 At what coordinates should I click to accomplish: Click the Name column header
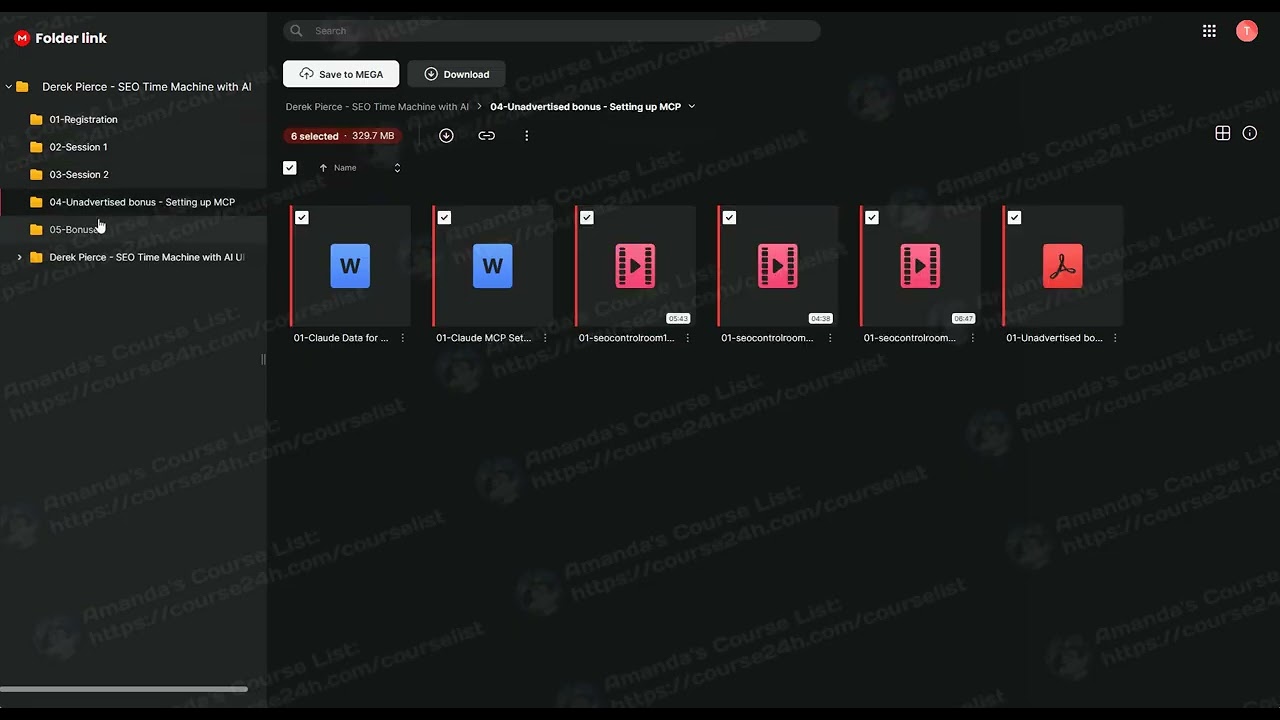345,168
